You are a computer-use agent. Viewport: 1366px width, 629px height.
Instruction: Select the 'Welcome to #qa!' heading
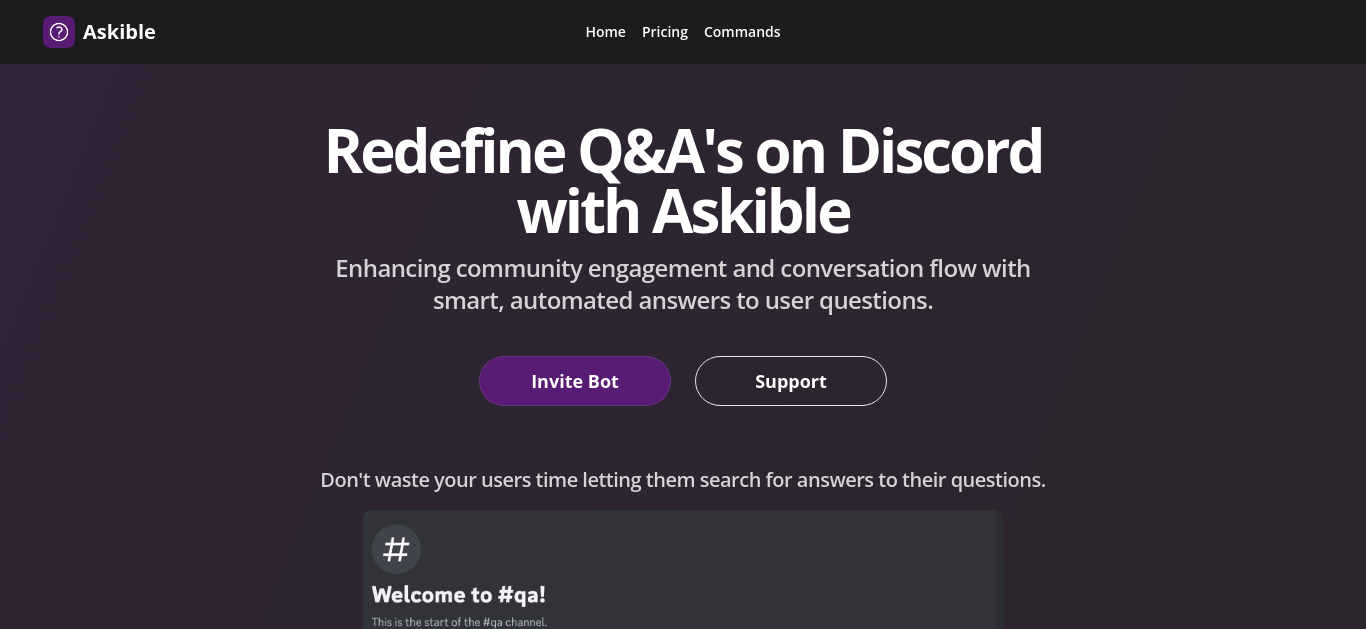click(x=459, y=595)
